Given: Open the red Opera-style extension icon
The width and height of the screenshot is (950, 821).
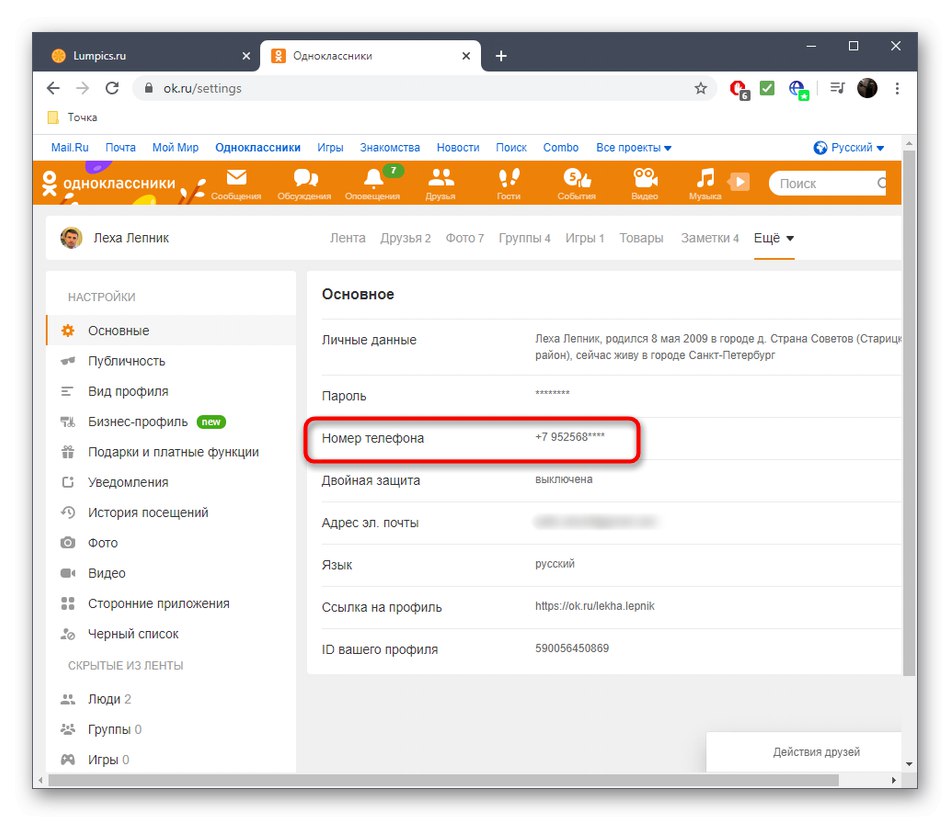Looking at the screenshot, I should click(739, 90).
